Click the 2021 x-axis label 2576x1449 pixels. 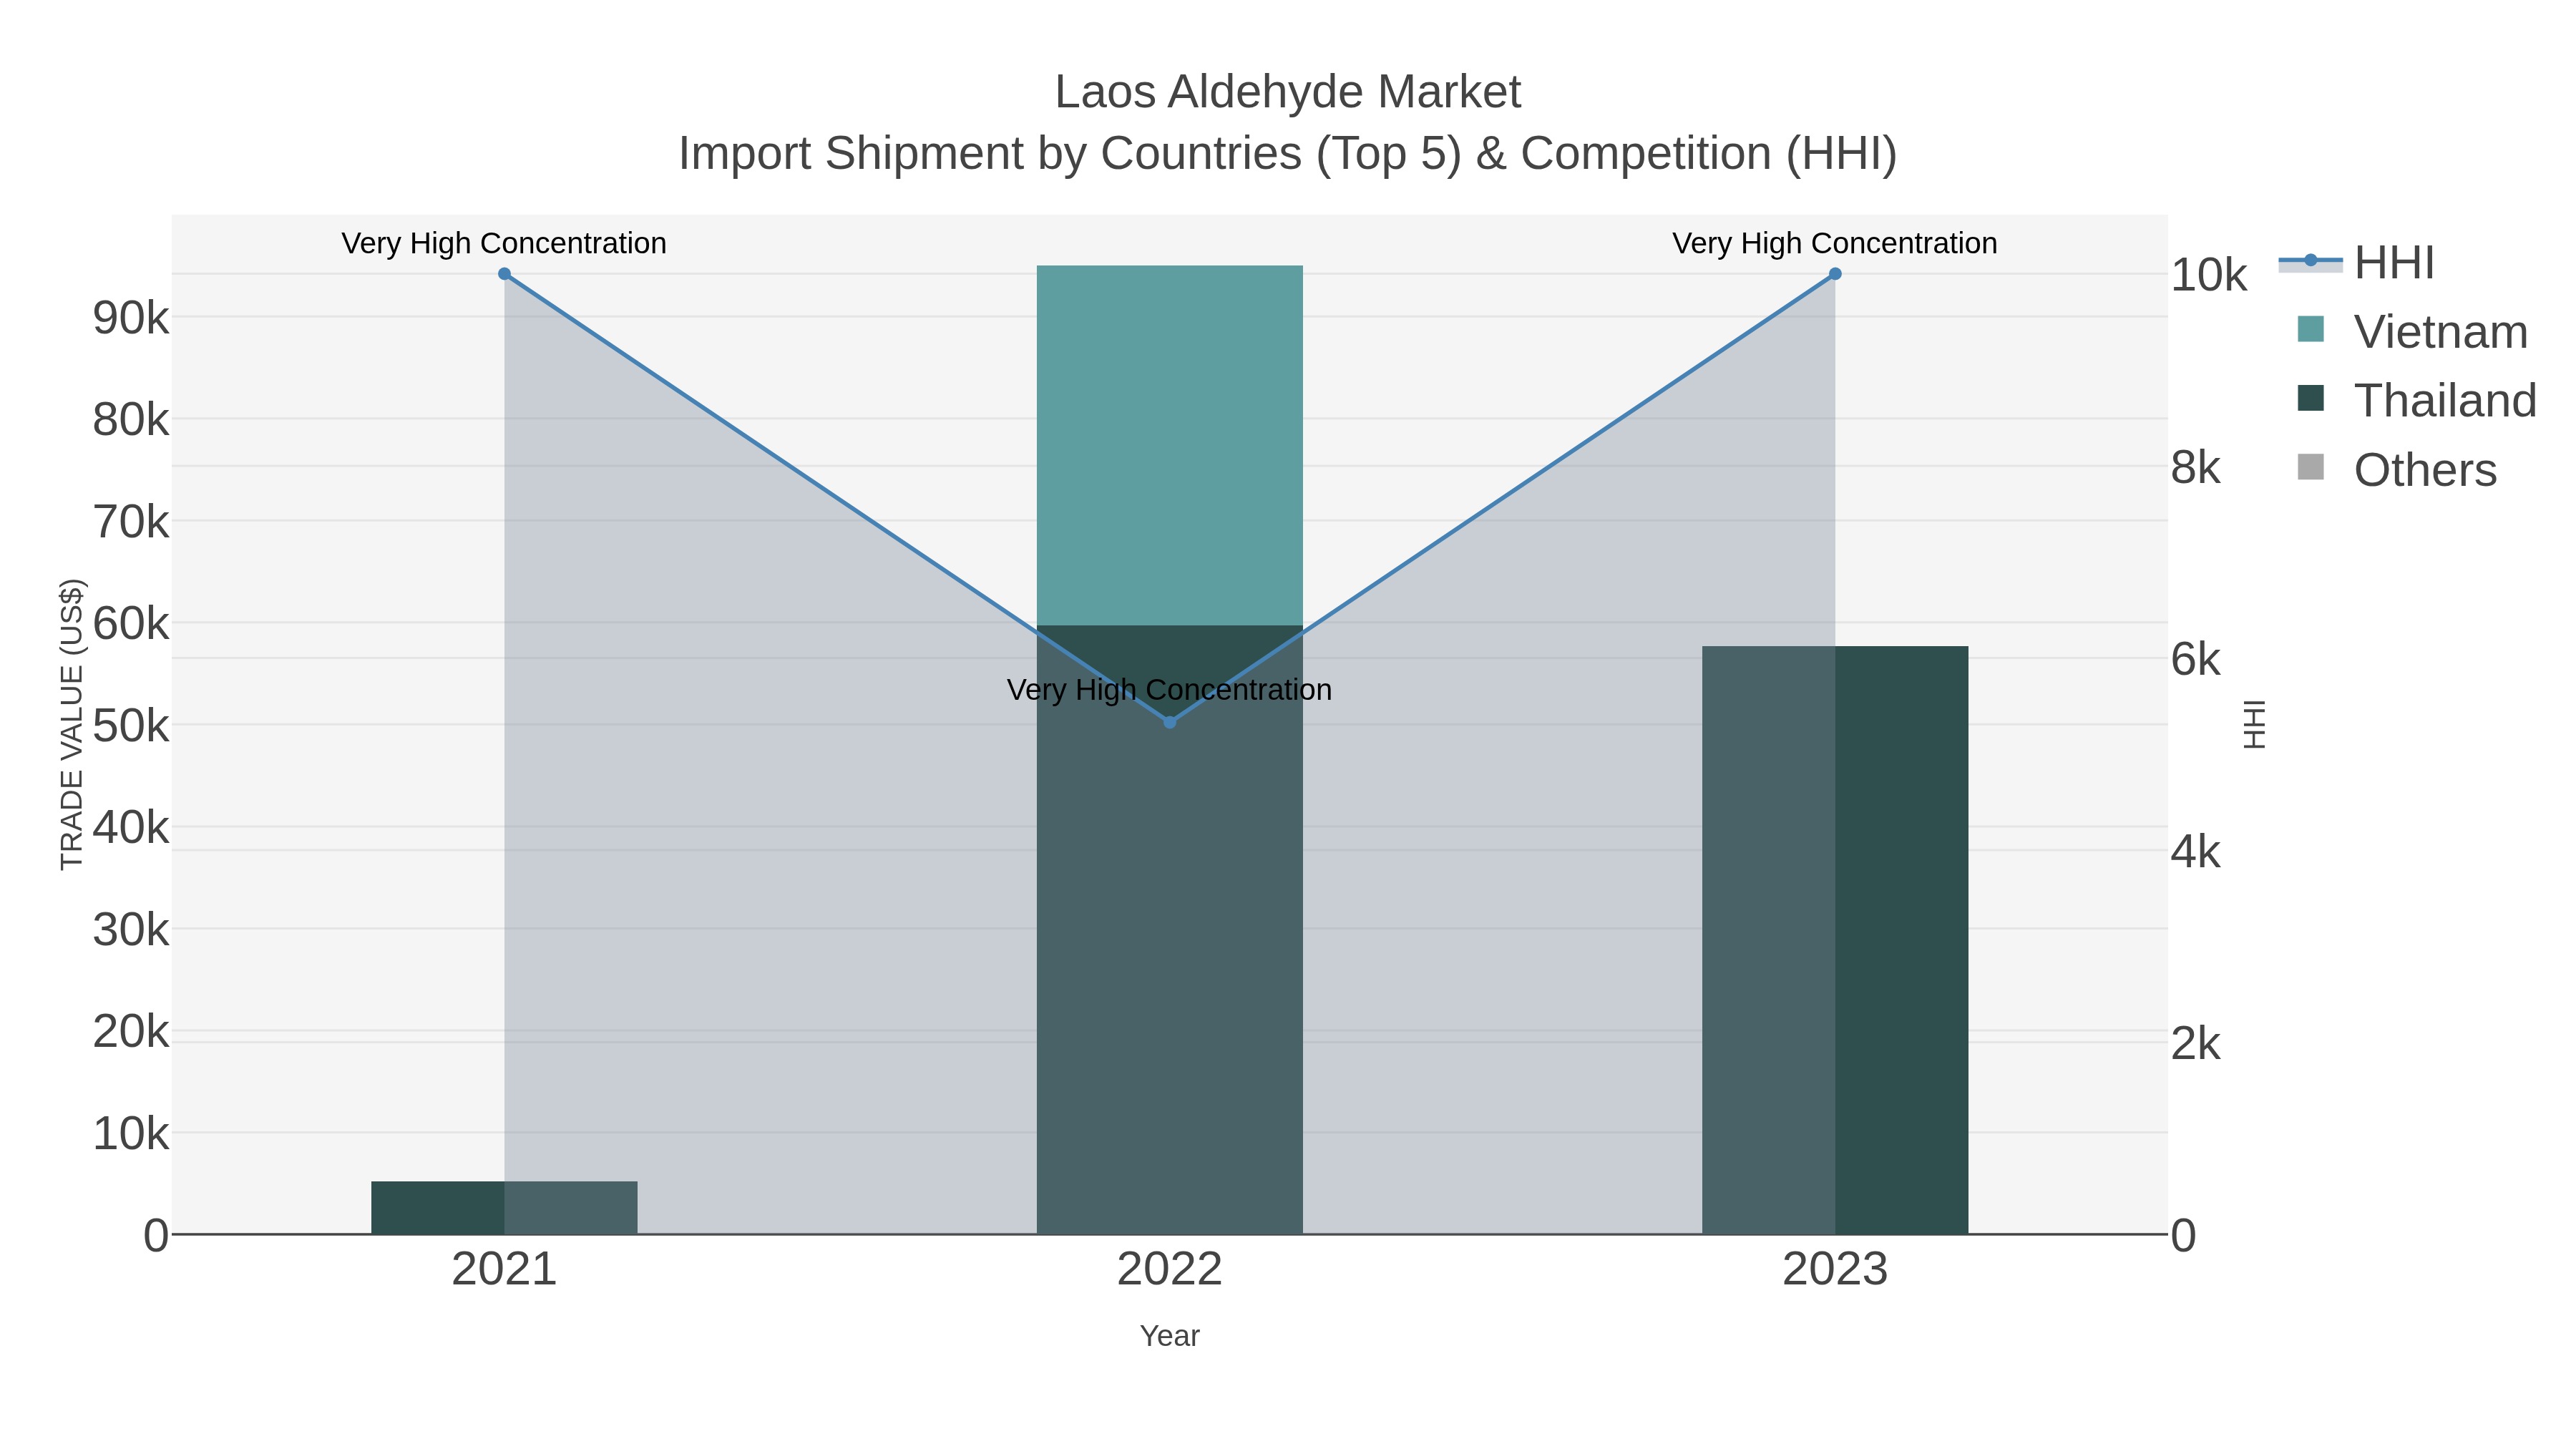(x=504, y=1270)
